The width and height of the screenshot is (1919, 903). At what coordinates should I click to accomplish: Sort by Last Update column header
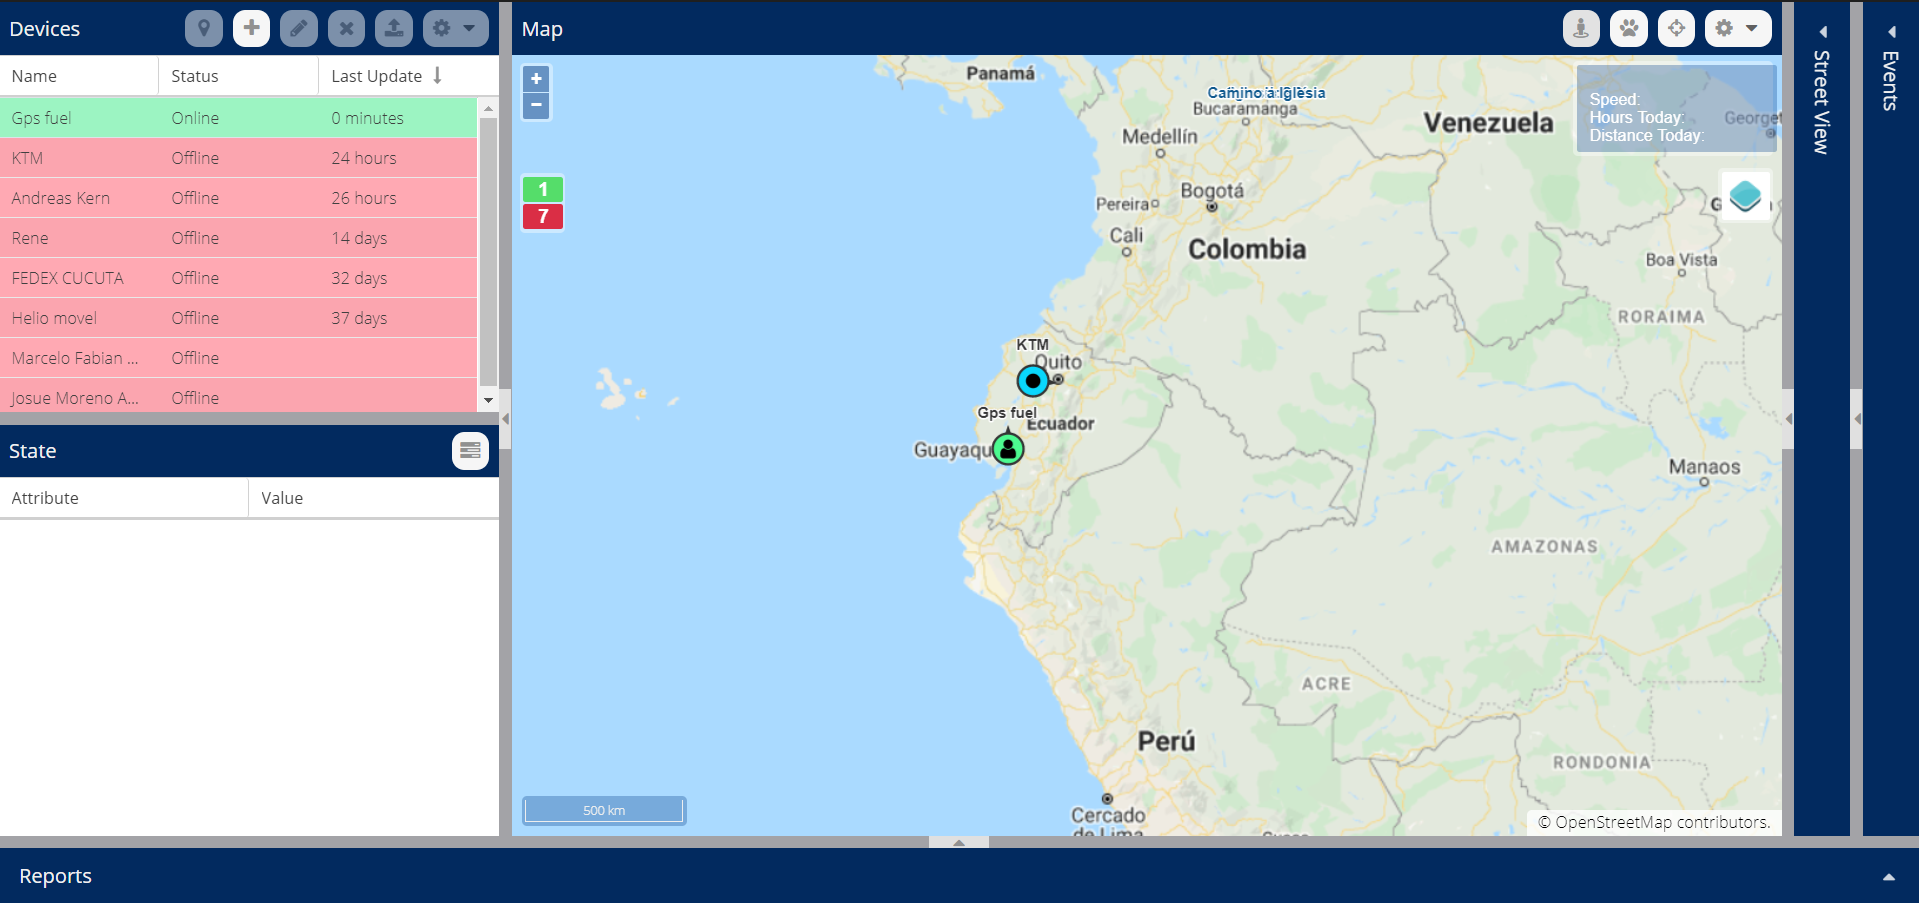408,76
